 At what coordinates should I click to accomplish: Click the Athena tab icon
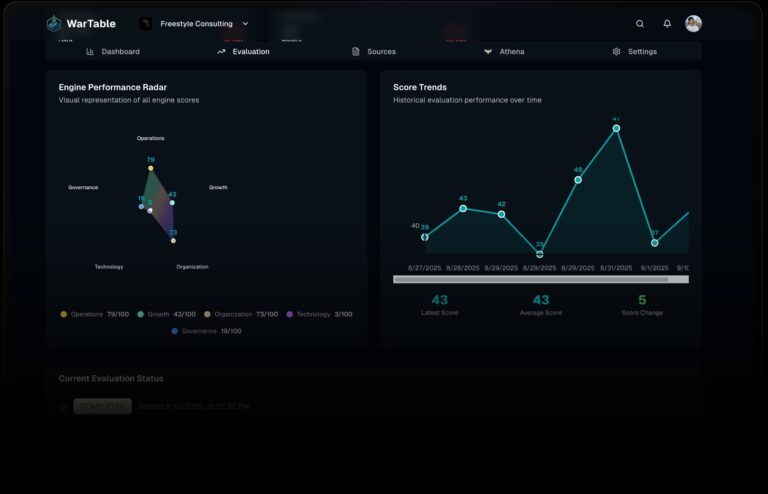(488, 52)
